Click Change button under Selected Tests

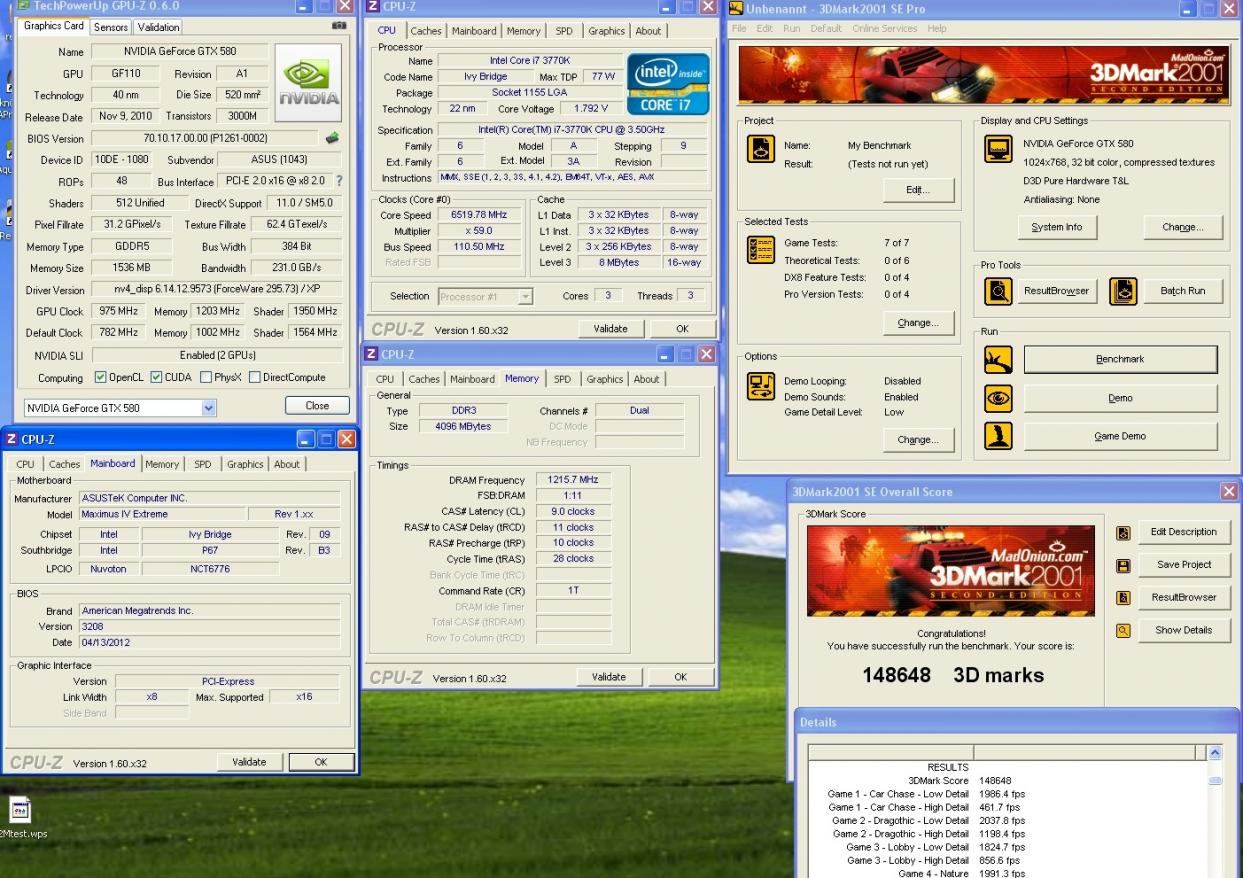coord(918,323)
